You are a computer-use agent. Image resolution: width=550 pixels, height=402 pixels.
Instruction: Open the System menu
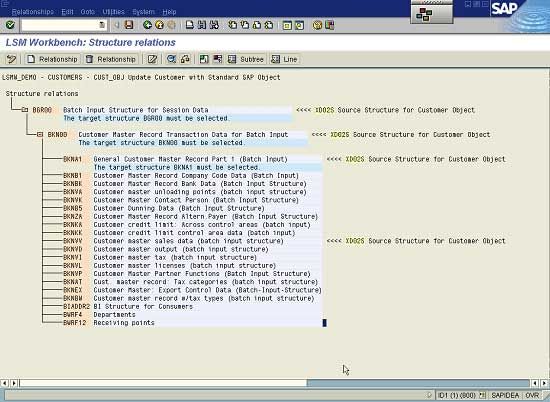(143, 12)
